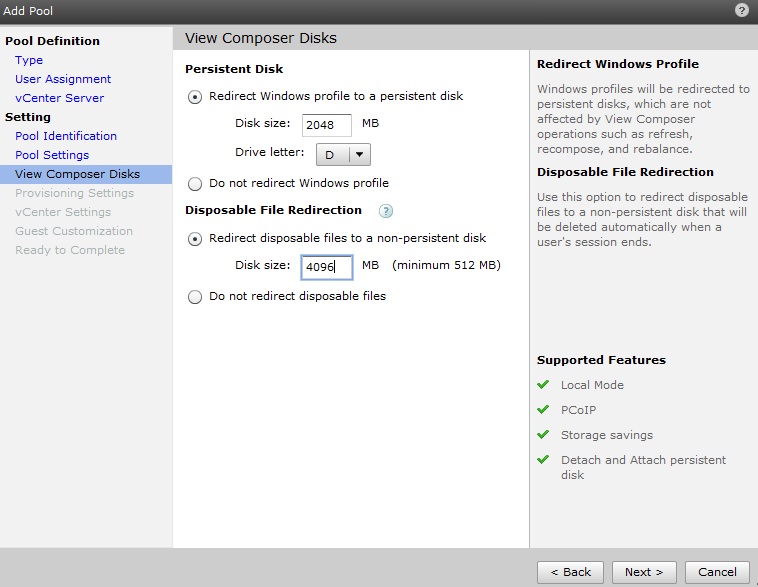
Task: Open Pool Identification in sidebar
Action: pyautogui.click(x=66, y=136)
